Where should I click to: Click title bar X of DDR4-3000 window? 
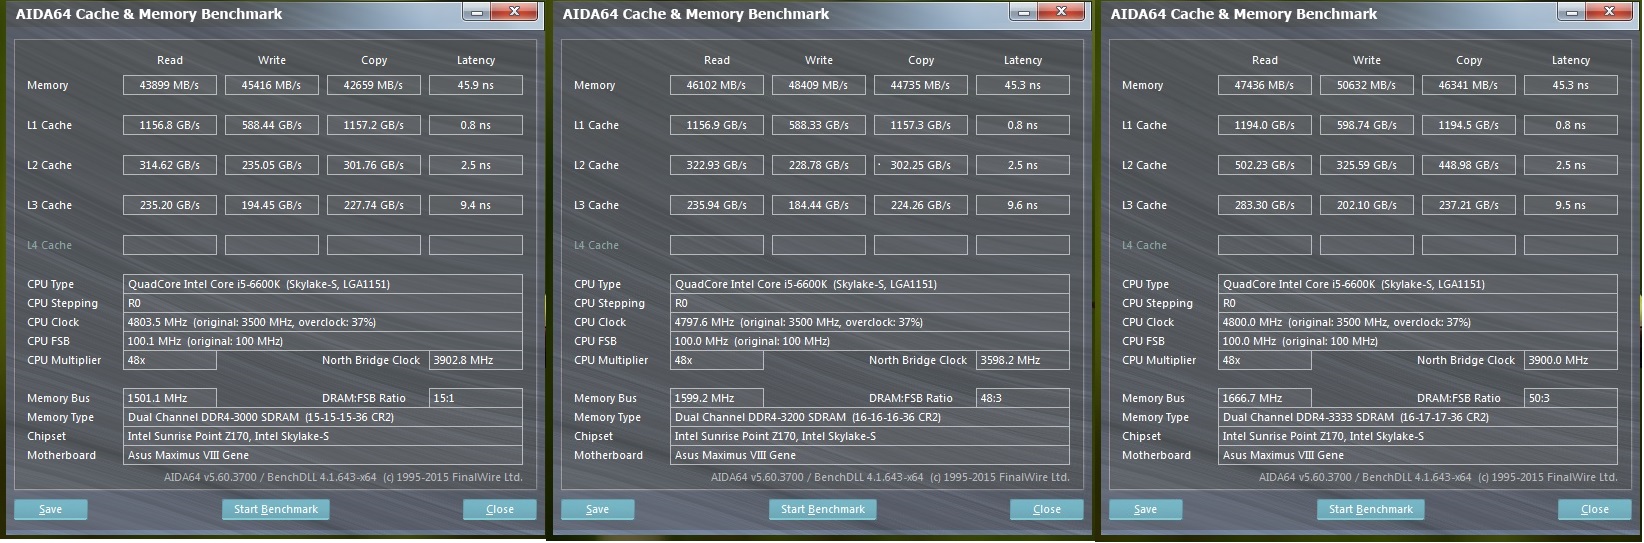pyautogui.click(x=514, y=13)
